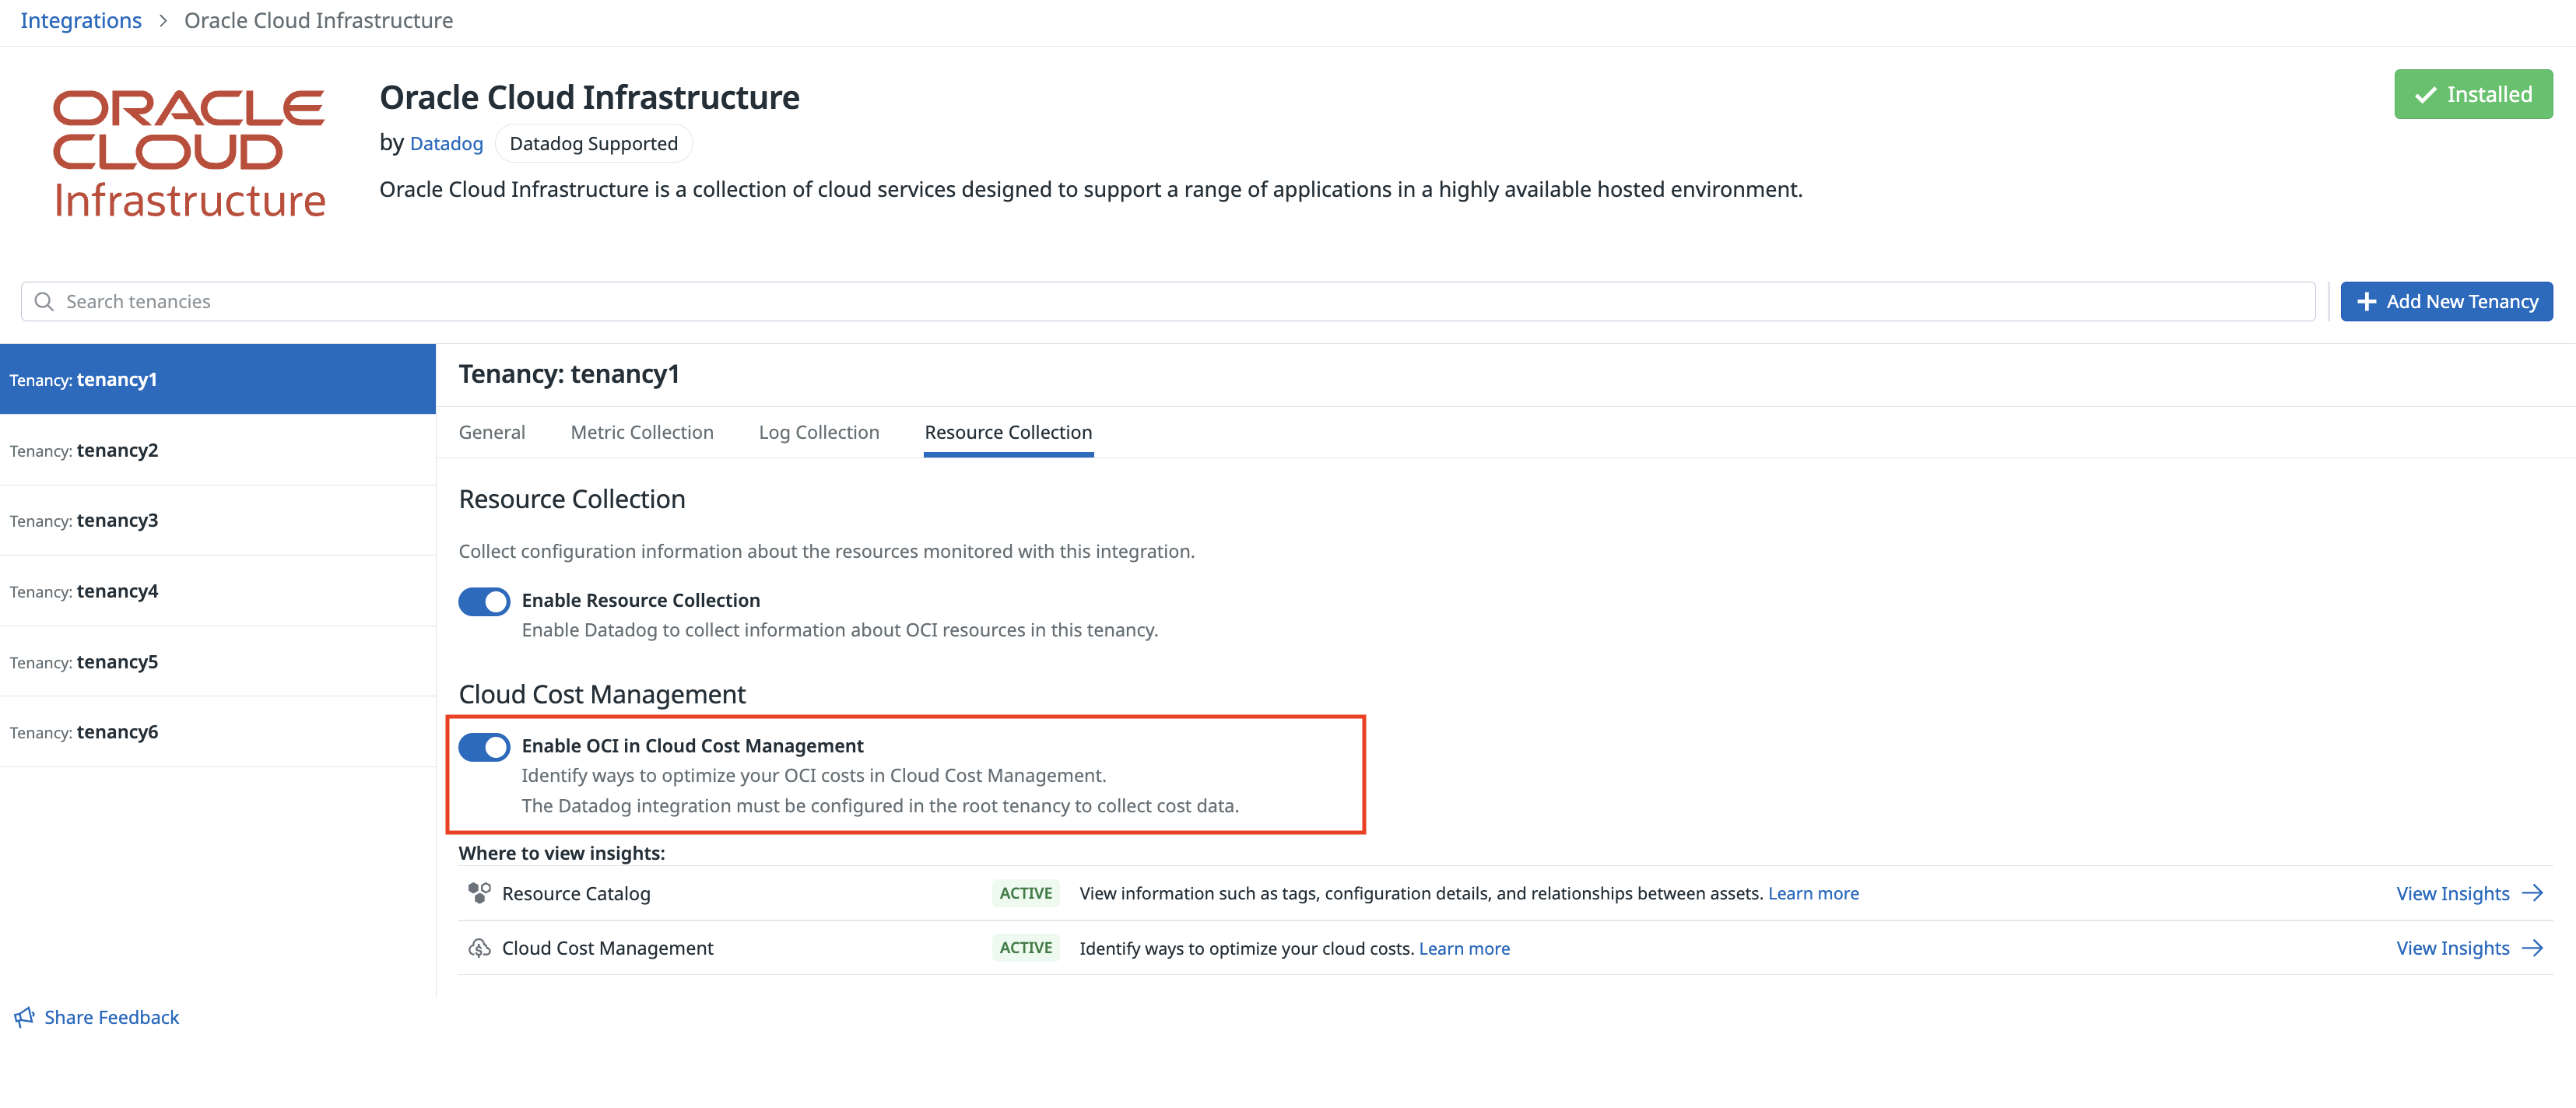Click the Oracle Cloud Infrastructure breadcrumb text

coord(318,21)
